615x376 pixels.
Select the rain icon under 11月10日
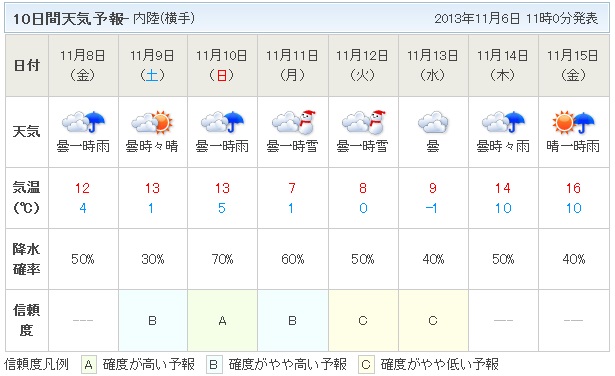point(222,122)
